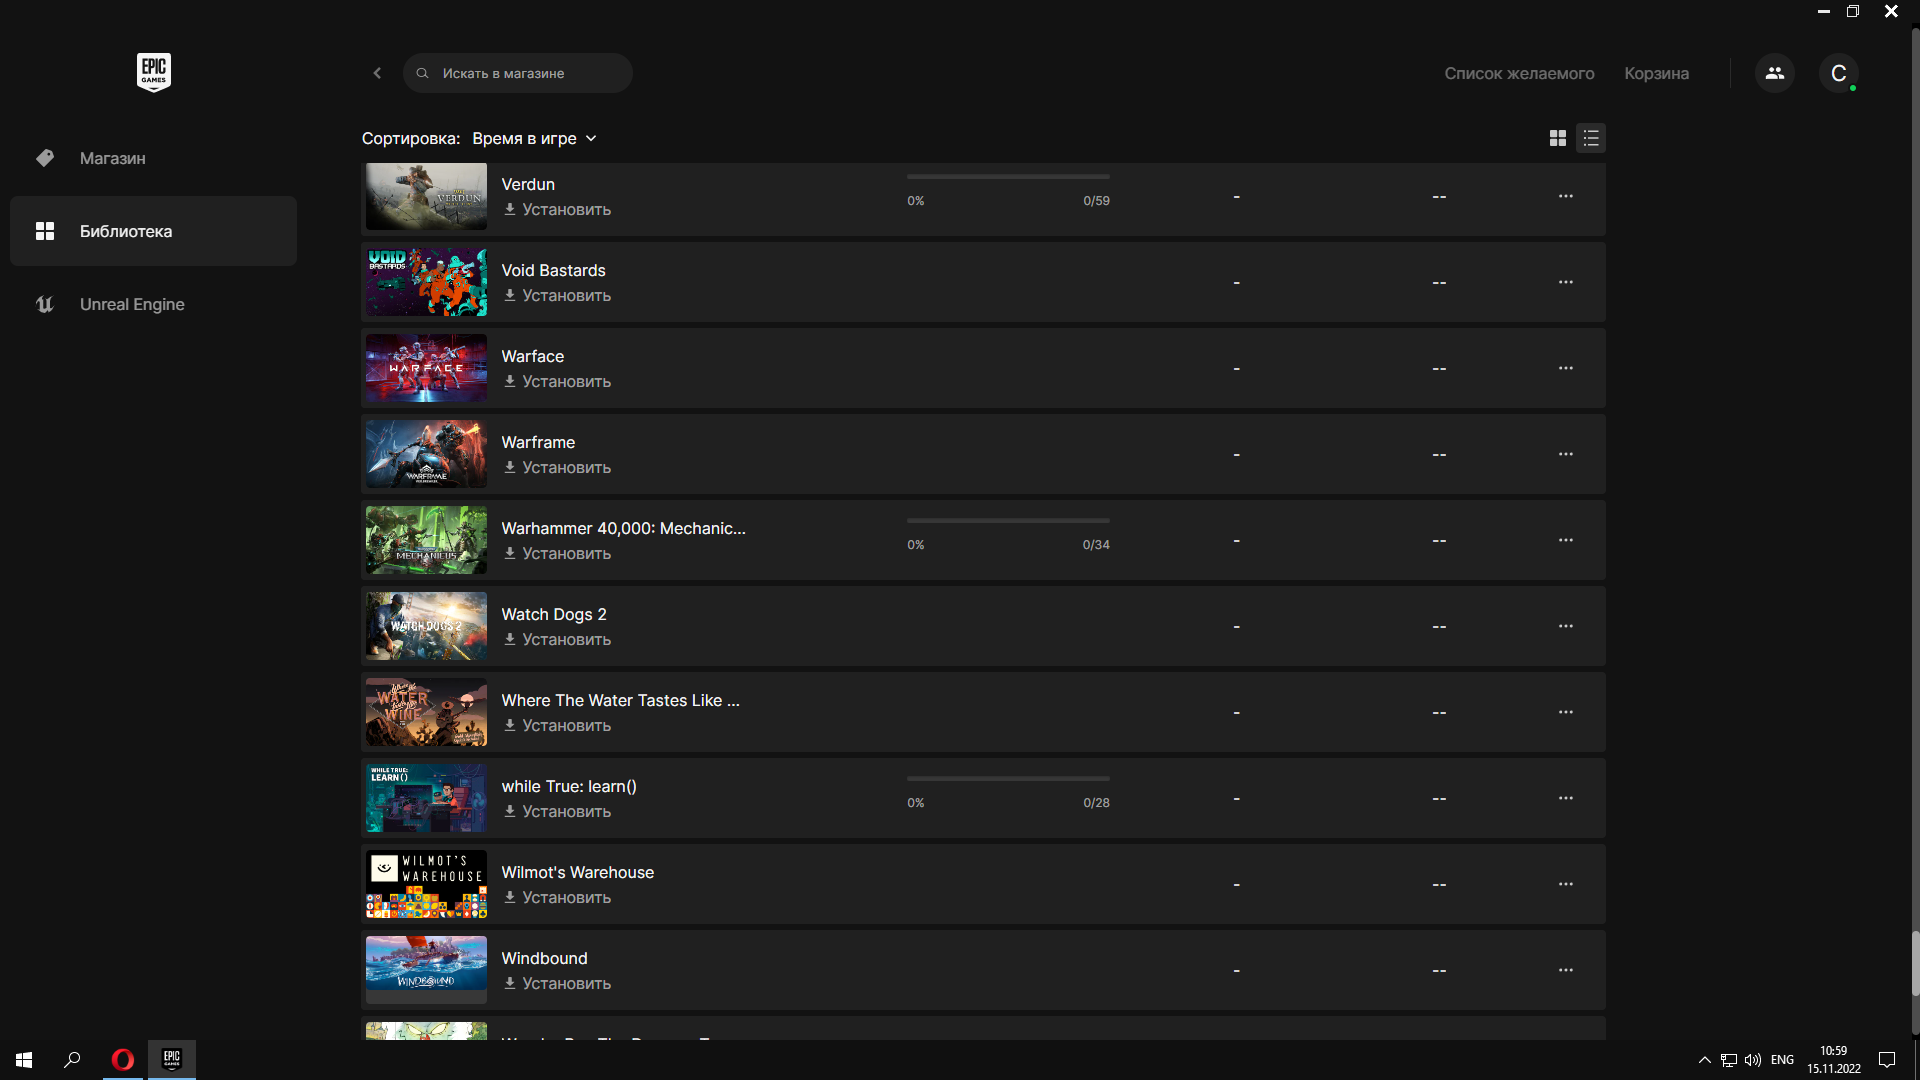1920x1080 pixels.
Task: Open Unreal Engine in the sidebar
Action: (x=153, y=304)
